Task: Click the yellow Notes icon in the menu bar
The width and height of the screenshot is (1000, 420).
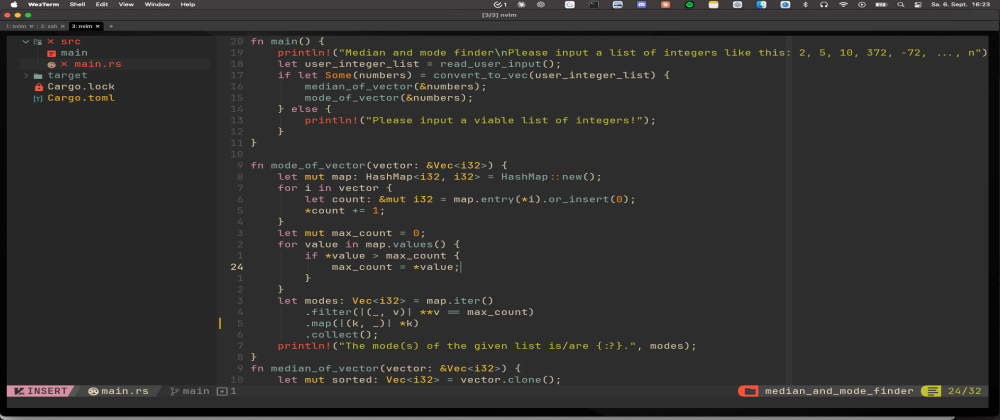Action: point(713,4)
